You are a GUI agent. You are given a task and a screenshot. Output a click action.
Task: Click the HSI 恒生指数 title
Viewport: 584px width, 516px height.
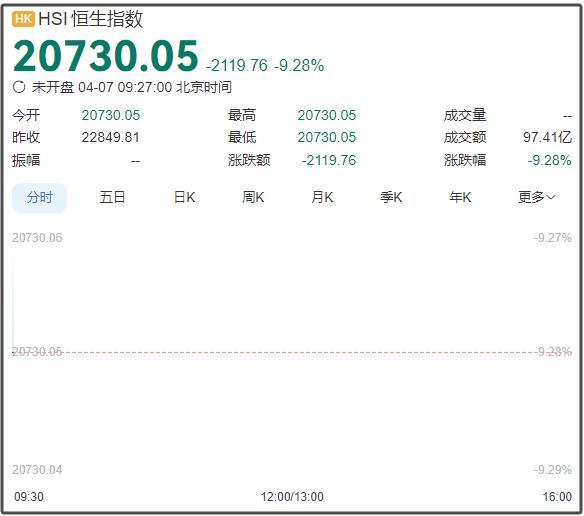click(91, 19)
